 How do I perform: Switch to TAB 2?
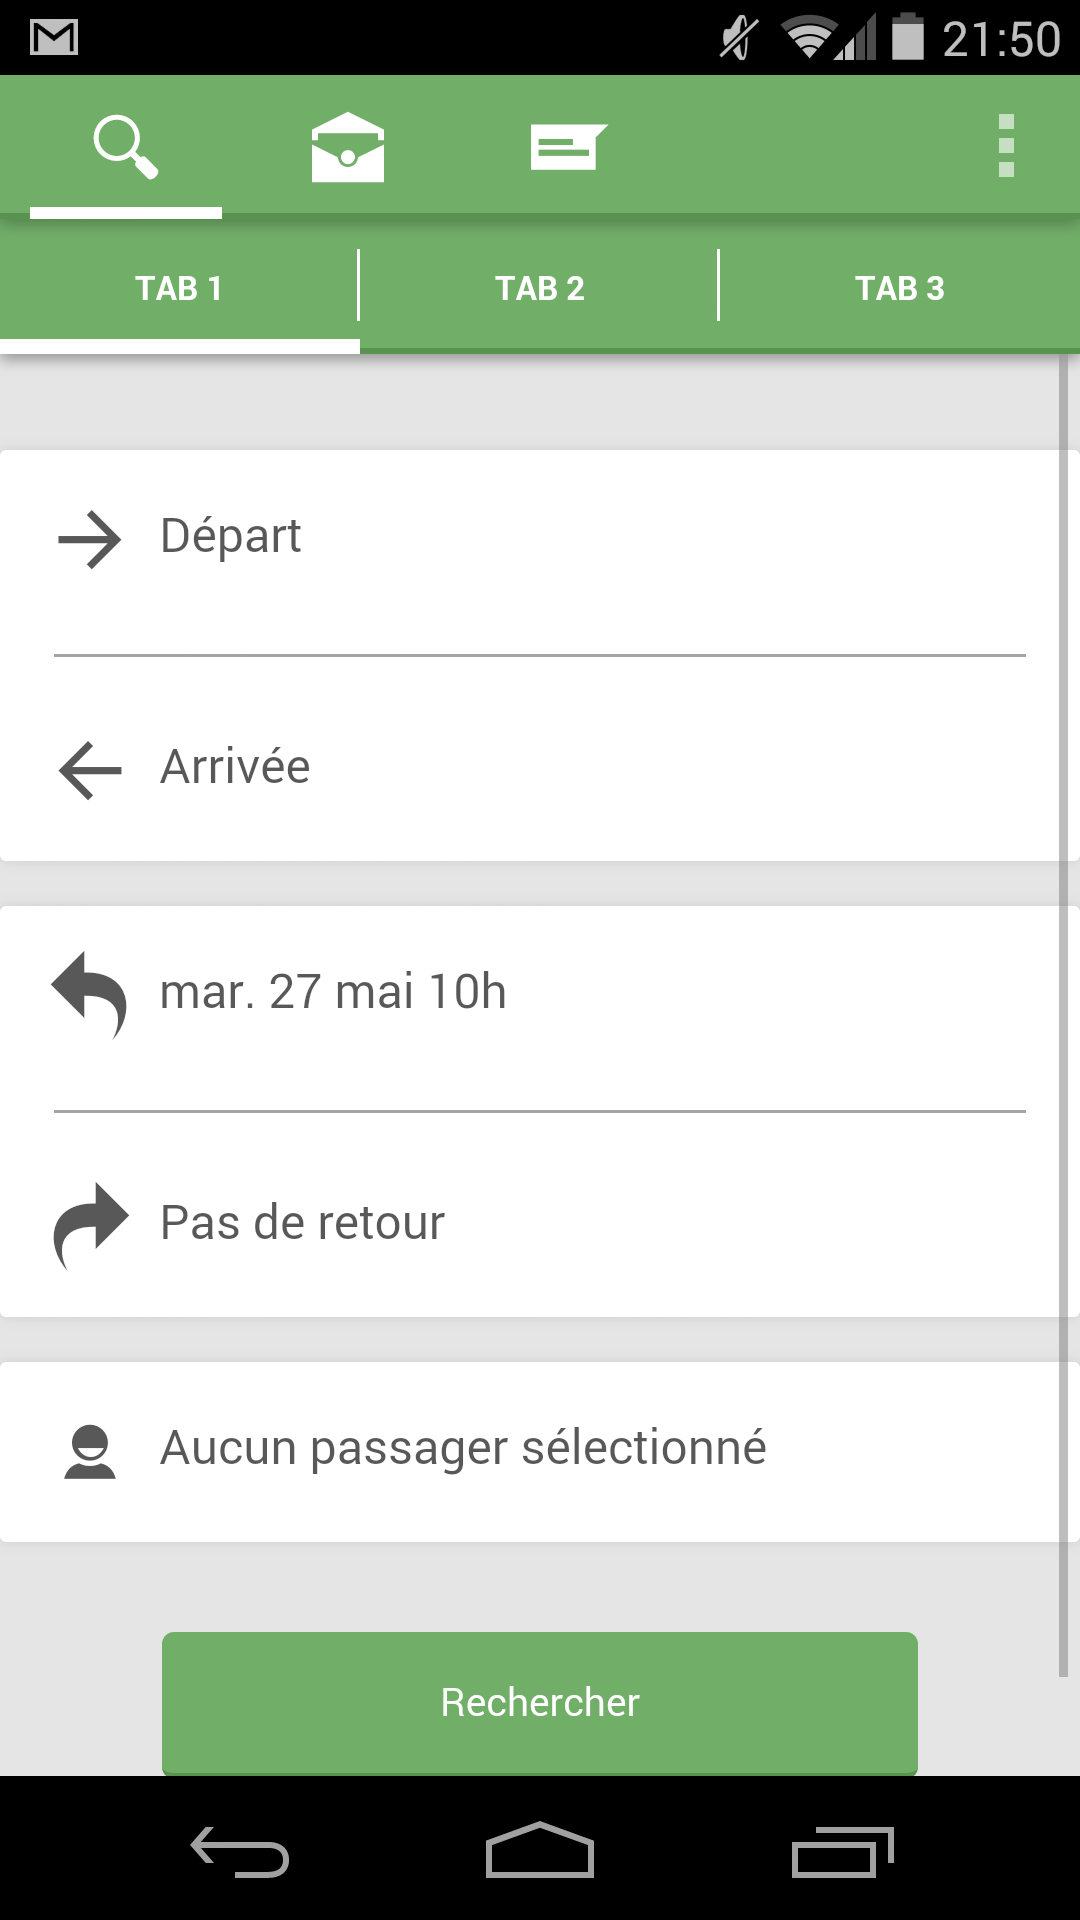(539, 289)
